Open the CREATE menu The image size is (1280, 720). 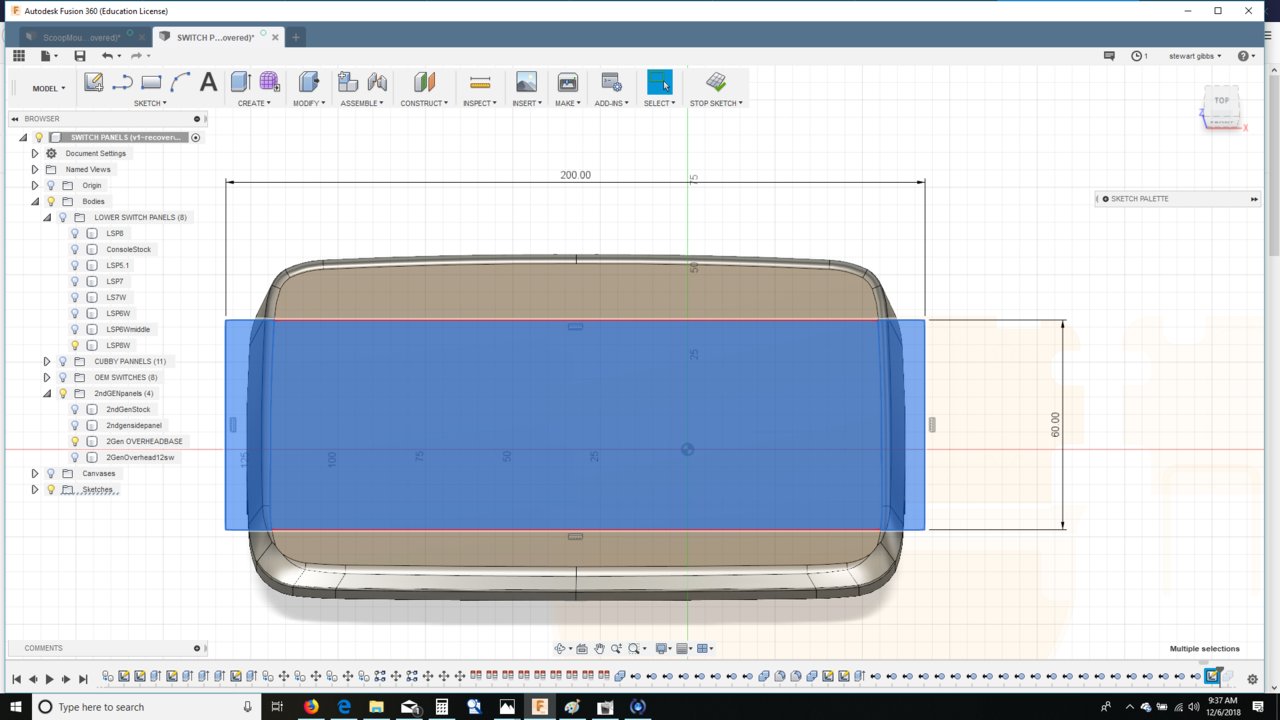[x=254, y=103]
